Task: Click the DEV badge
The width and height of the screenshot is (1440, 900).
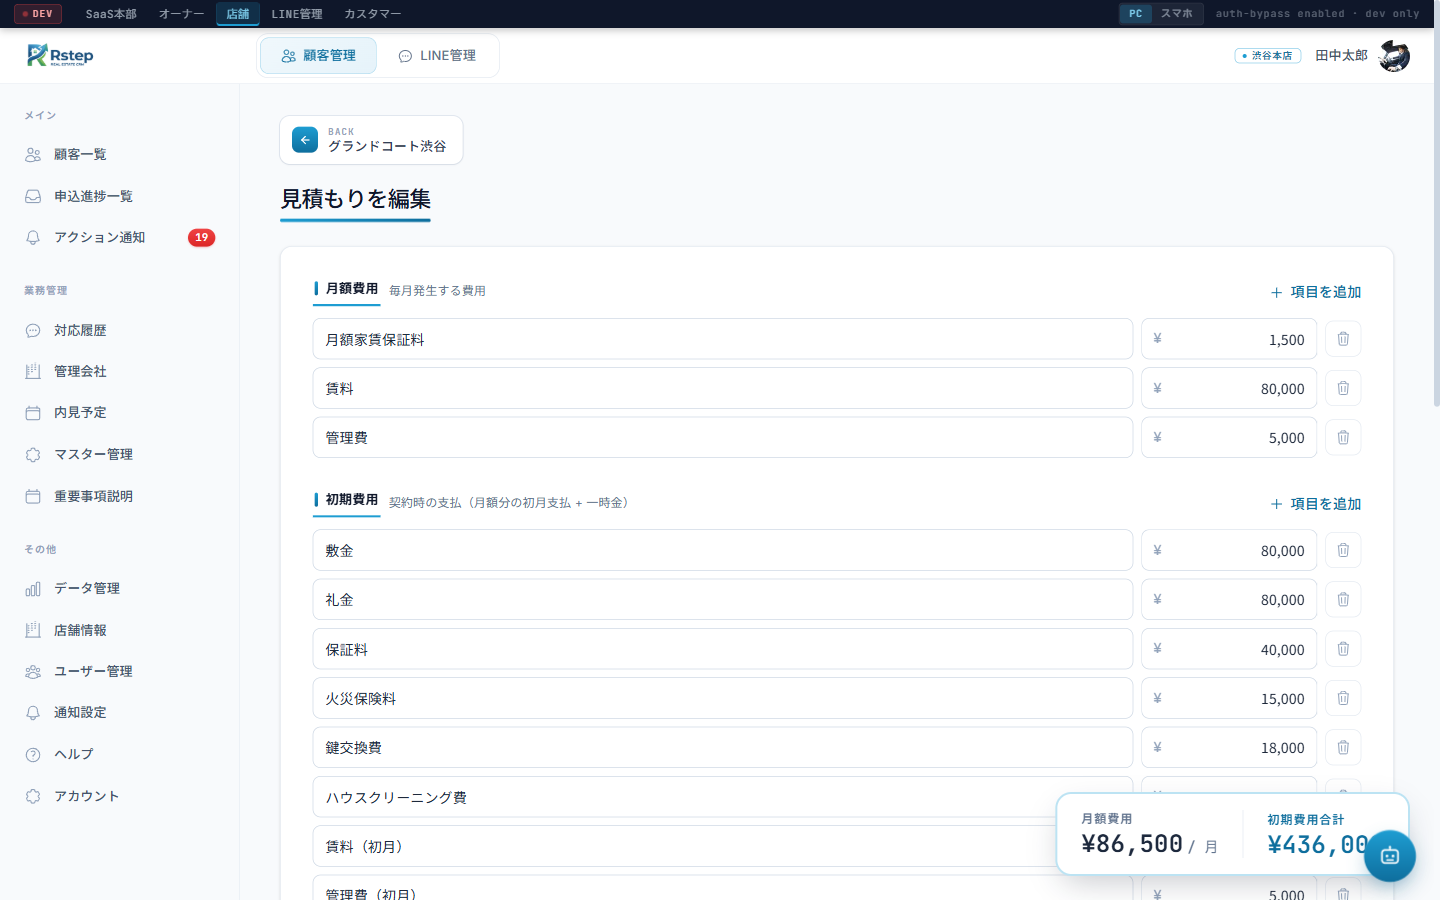Action: pos(38,14)
